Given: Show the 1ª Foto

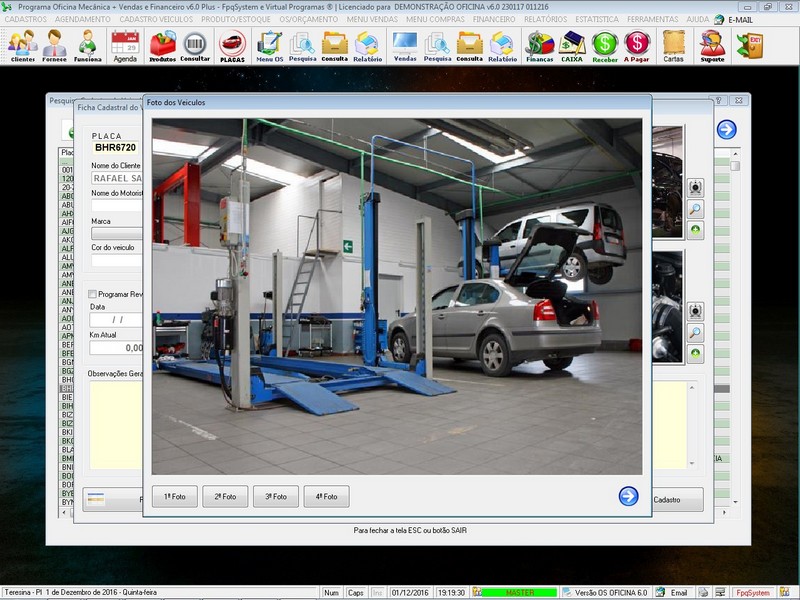Looking at the screenshot, I should tap(175, 496).
